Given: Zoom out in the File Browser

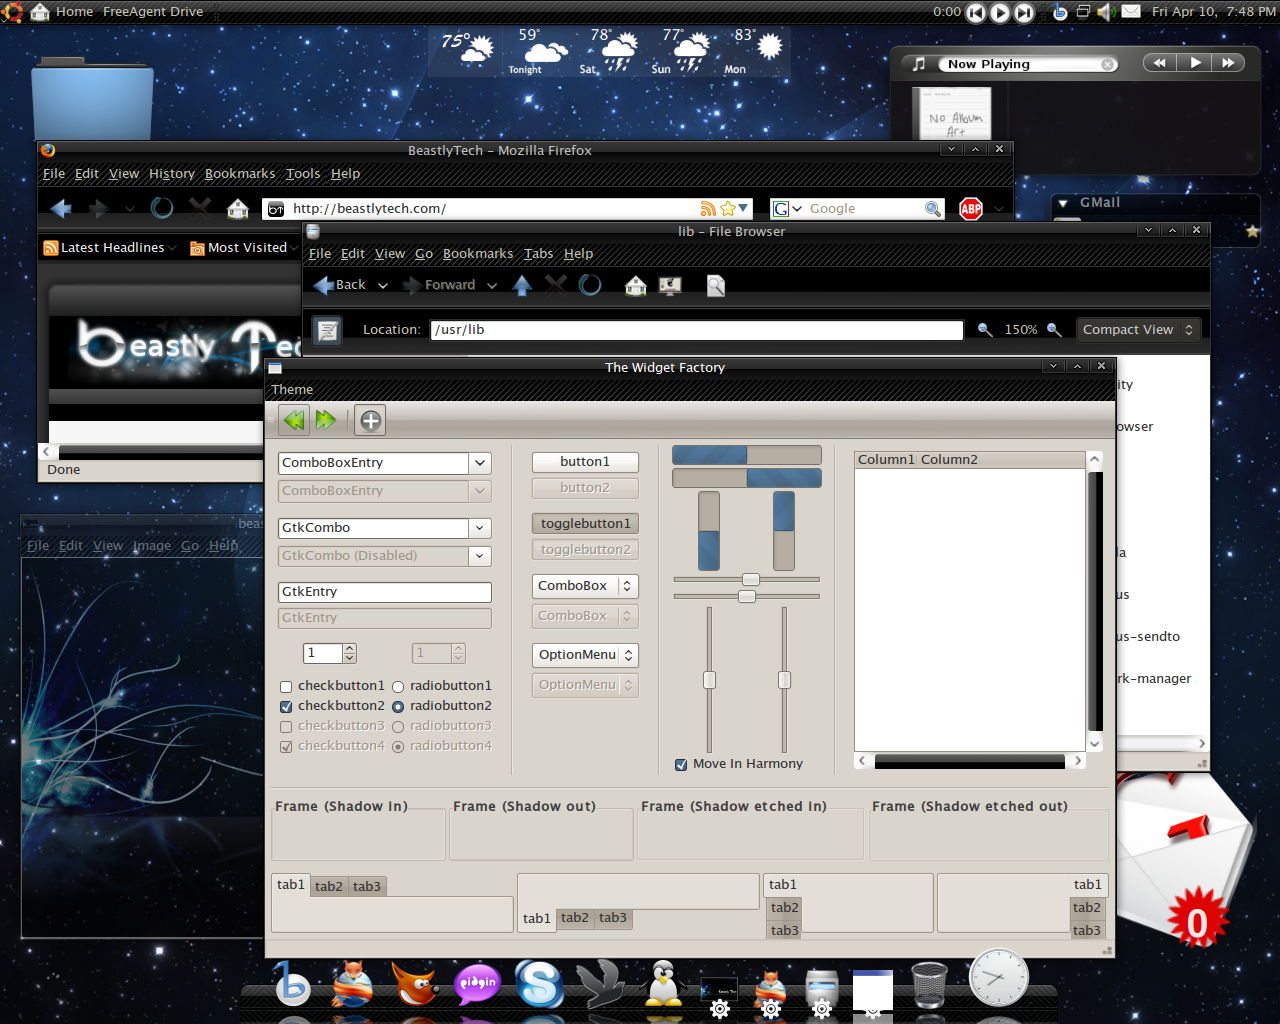Looking at the screenshot, I should pyautogui.click(x=985, y=330).
